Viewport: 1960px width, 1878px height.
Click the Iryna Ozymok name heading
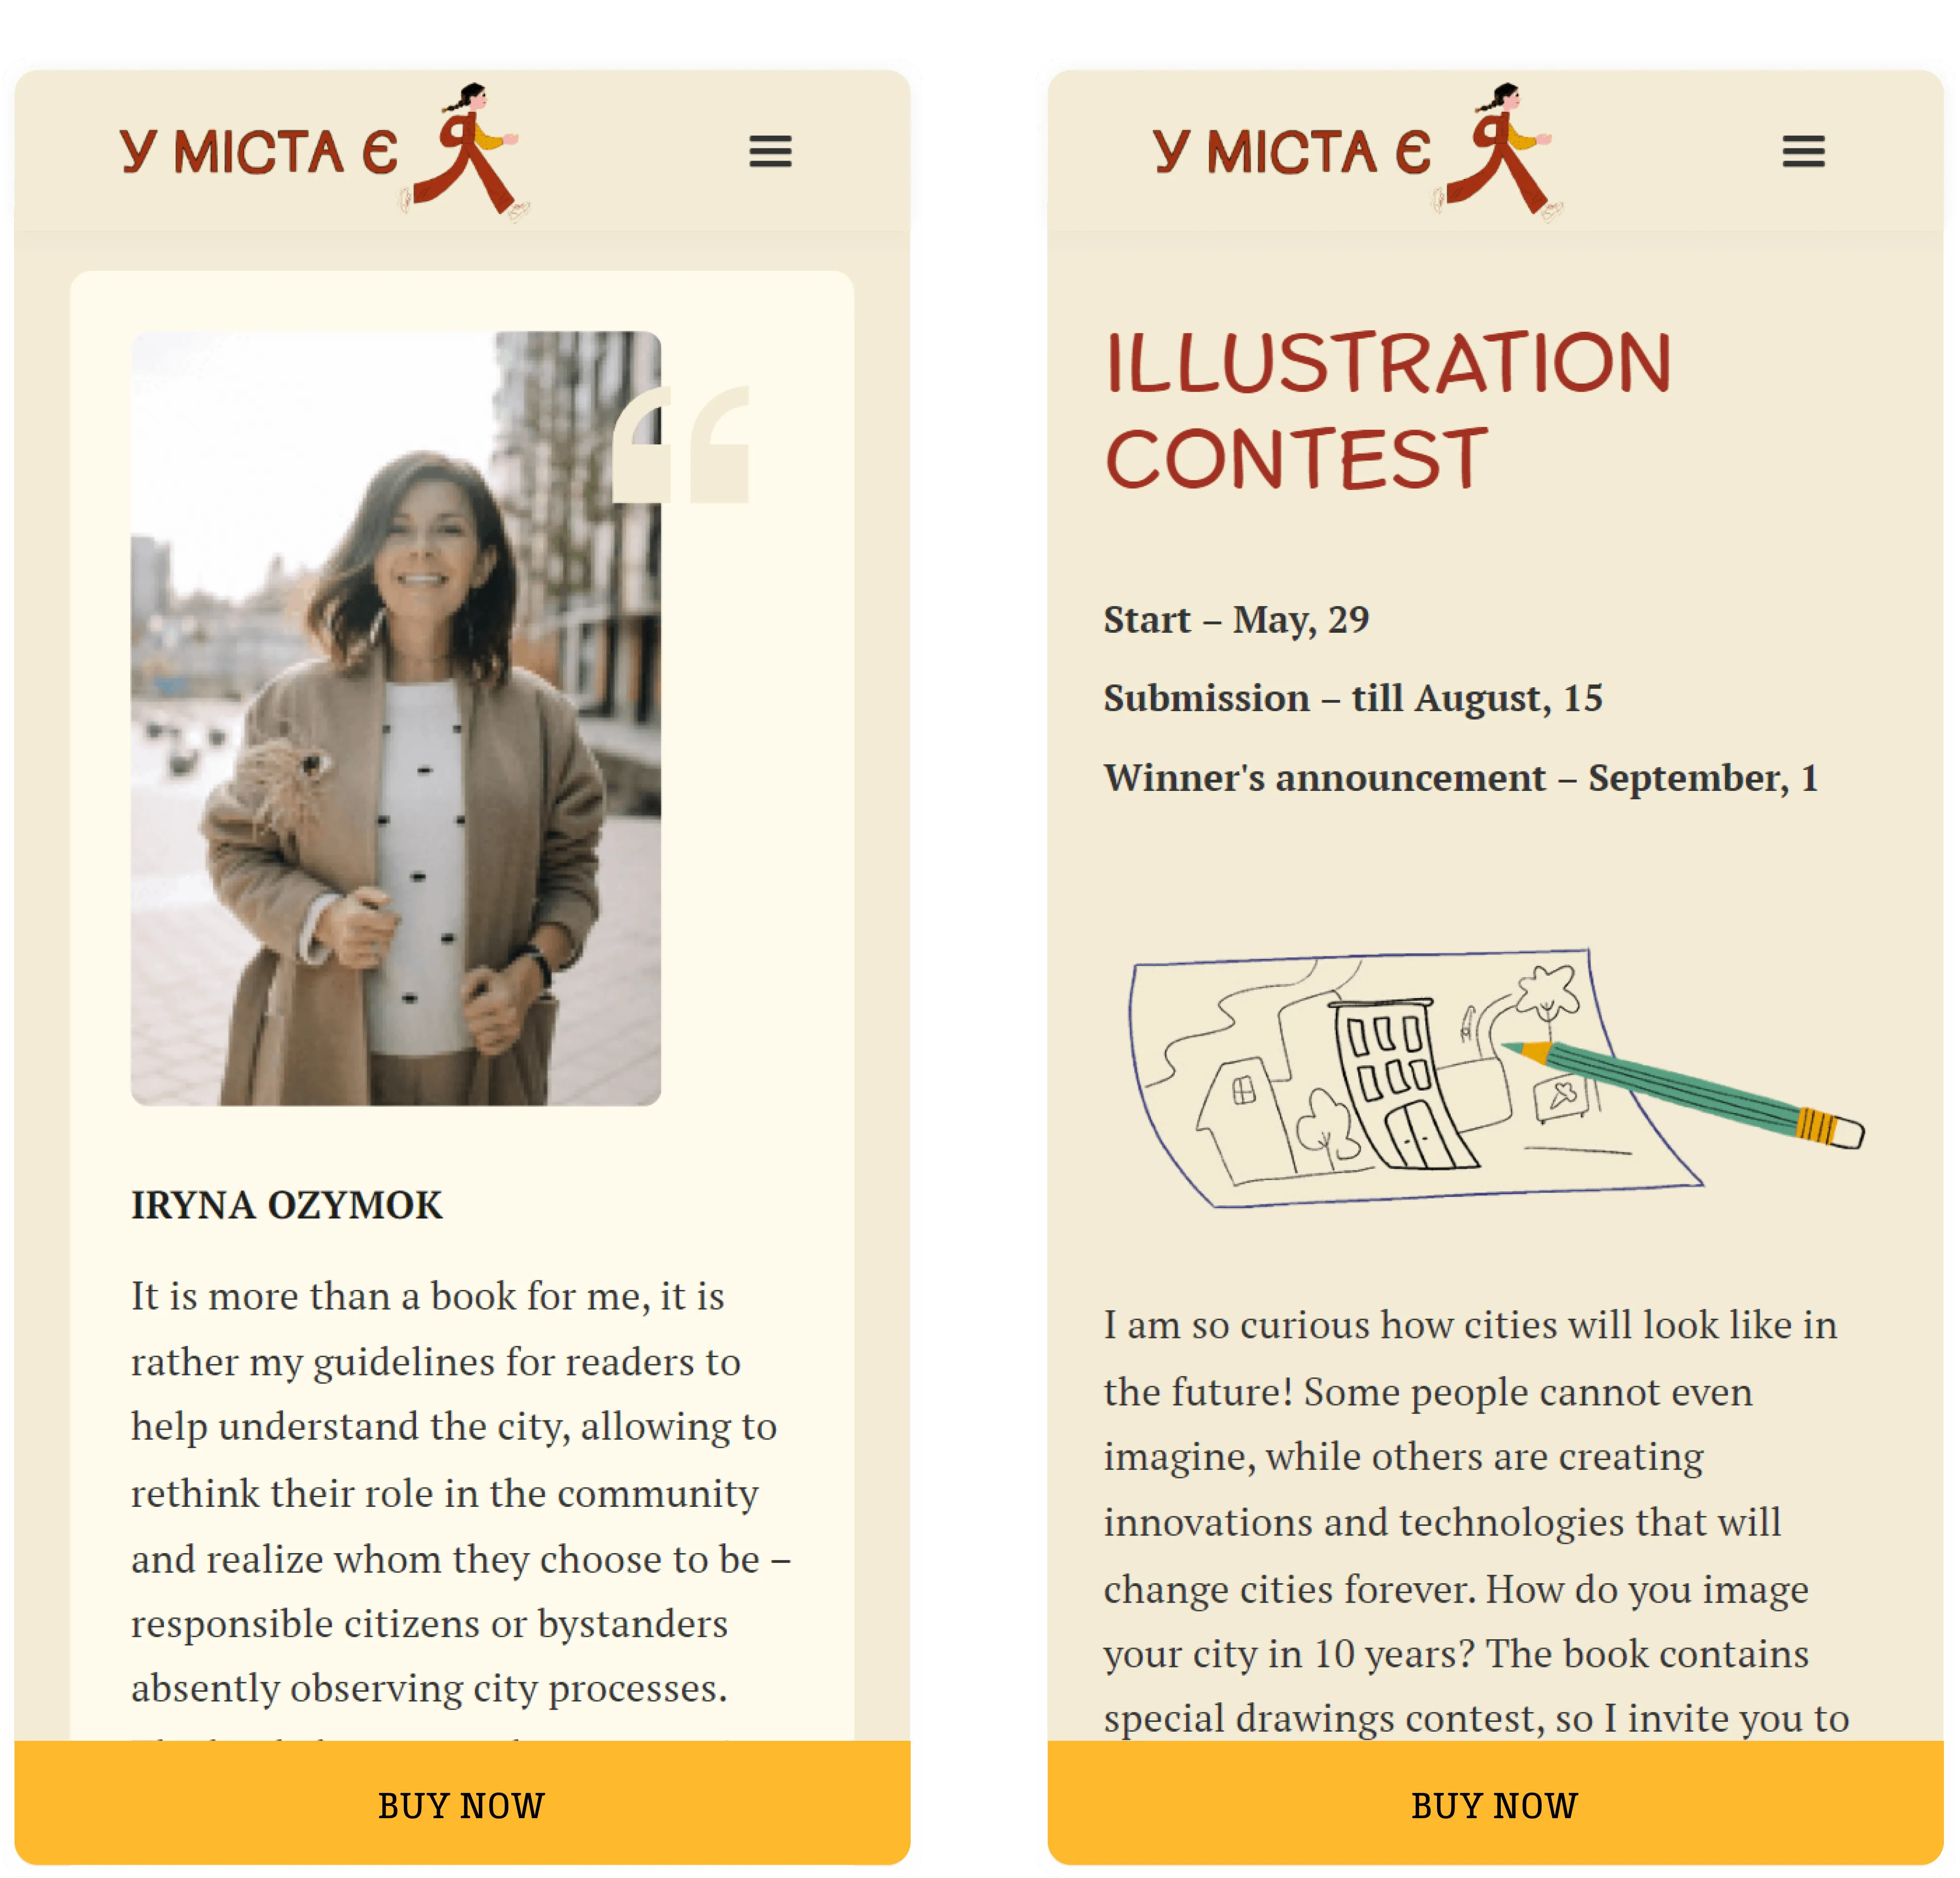tap(286, 1205)
